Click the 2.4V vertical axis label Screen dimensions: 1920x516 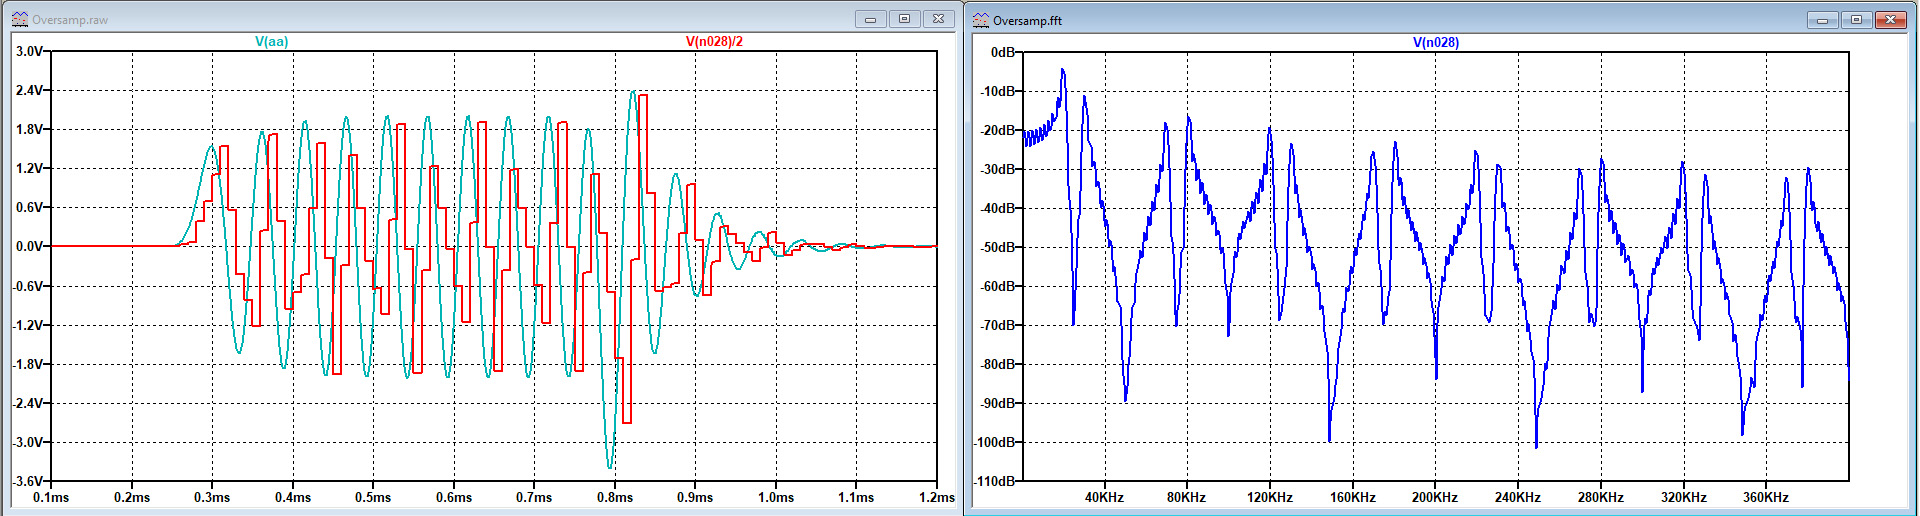[x=29, y=90]
